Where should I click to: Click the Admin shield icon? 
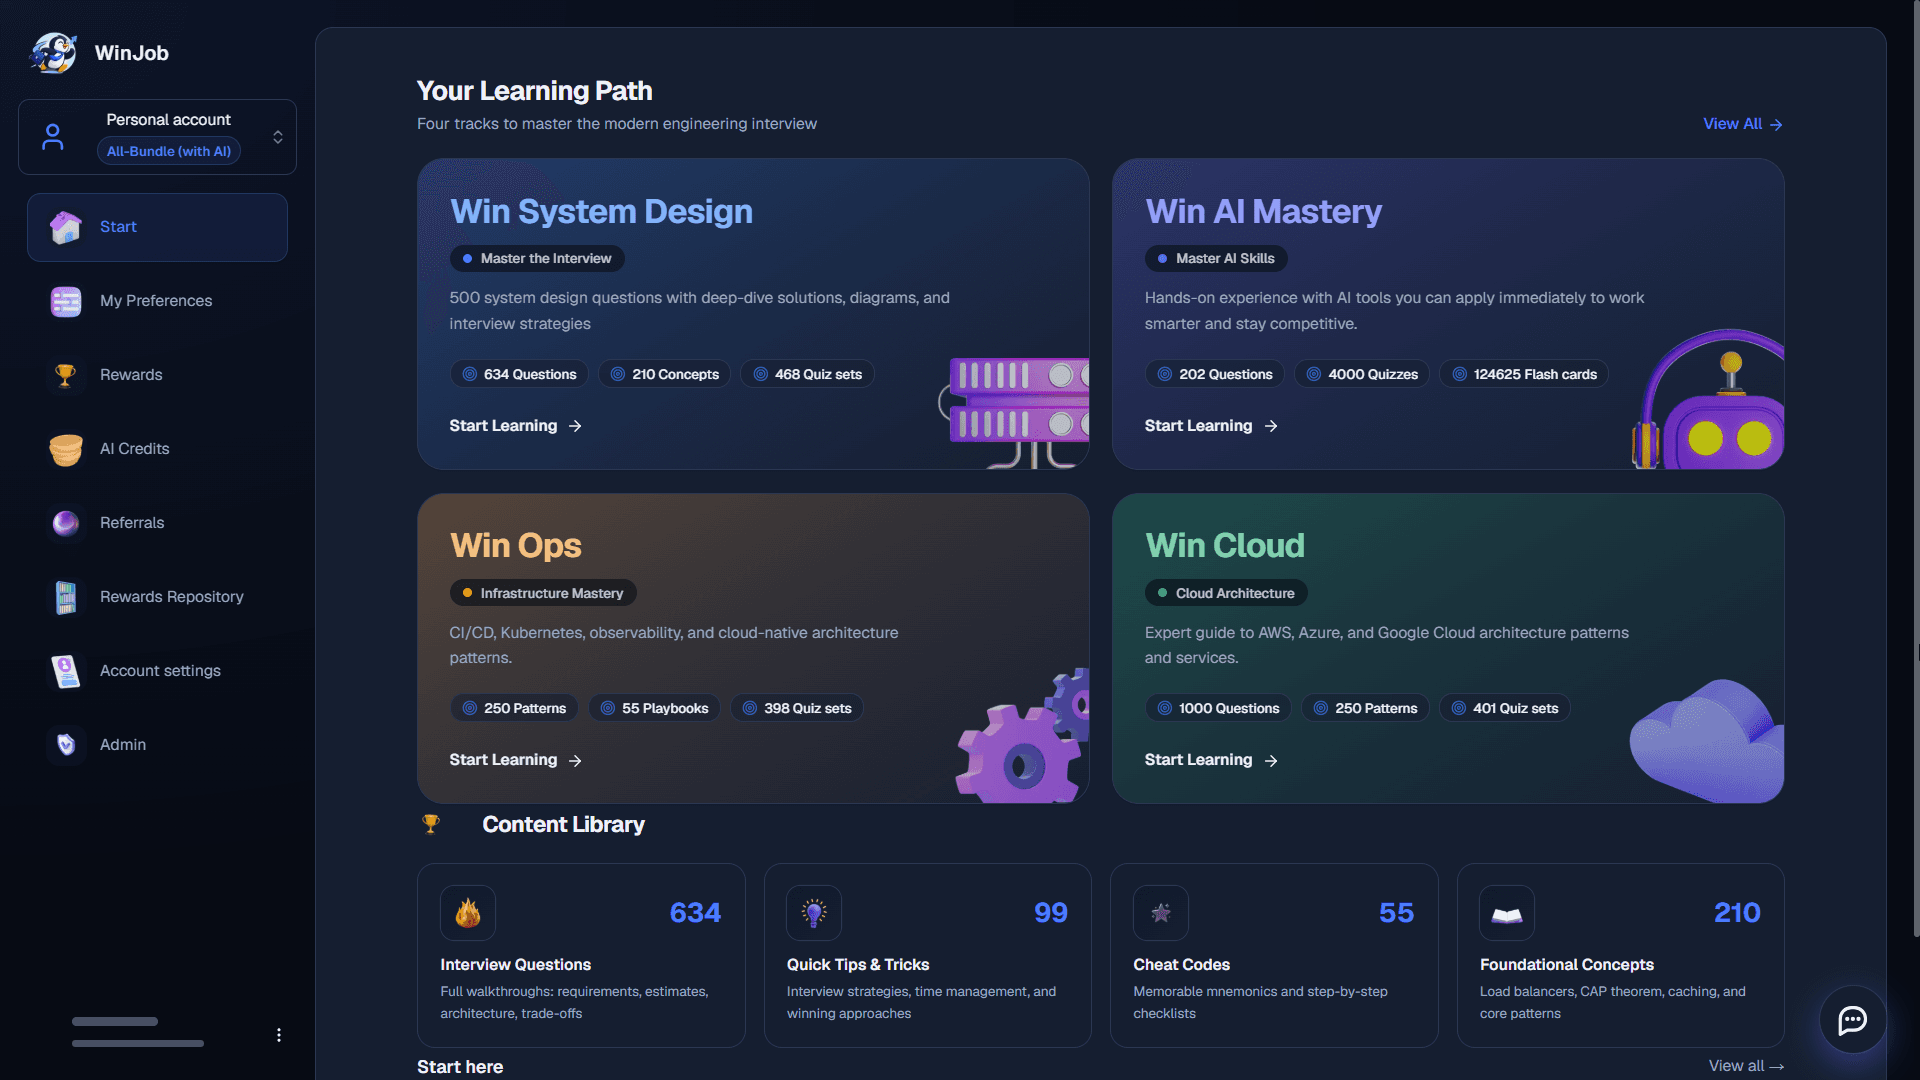coord(66,745)
